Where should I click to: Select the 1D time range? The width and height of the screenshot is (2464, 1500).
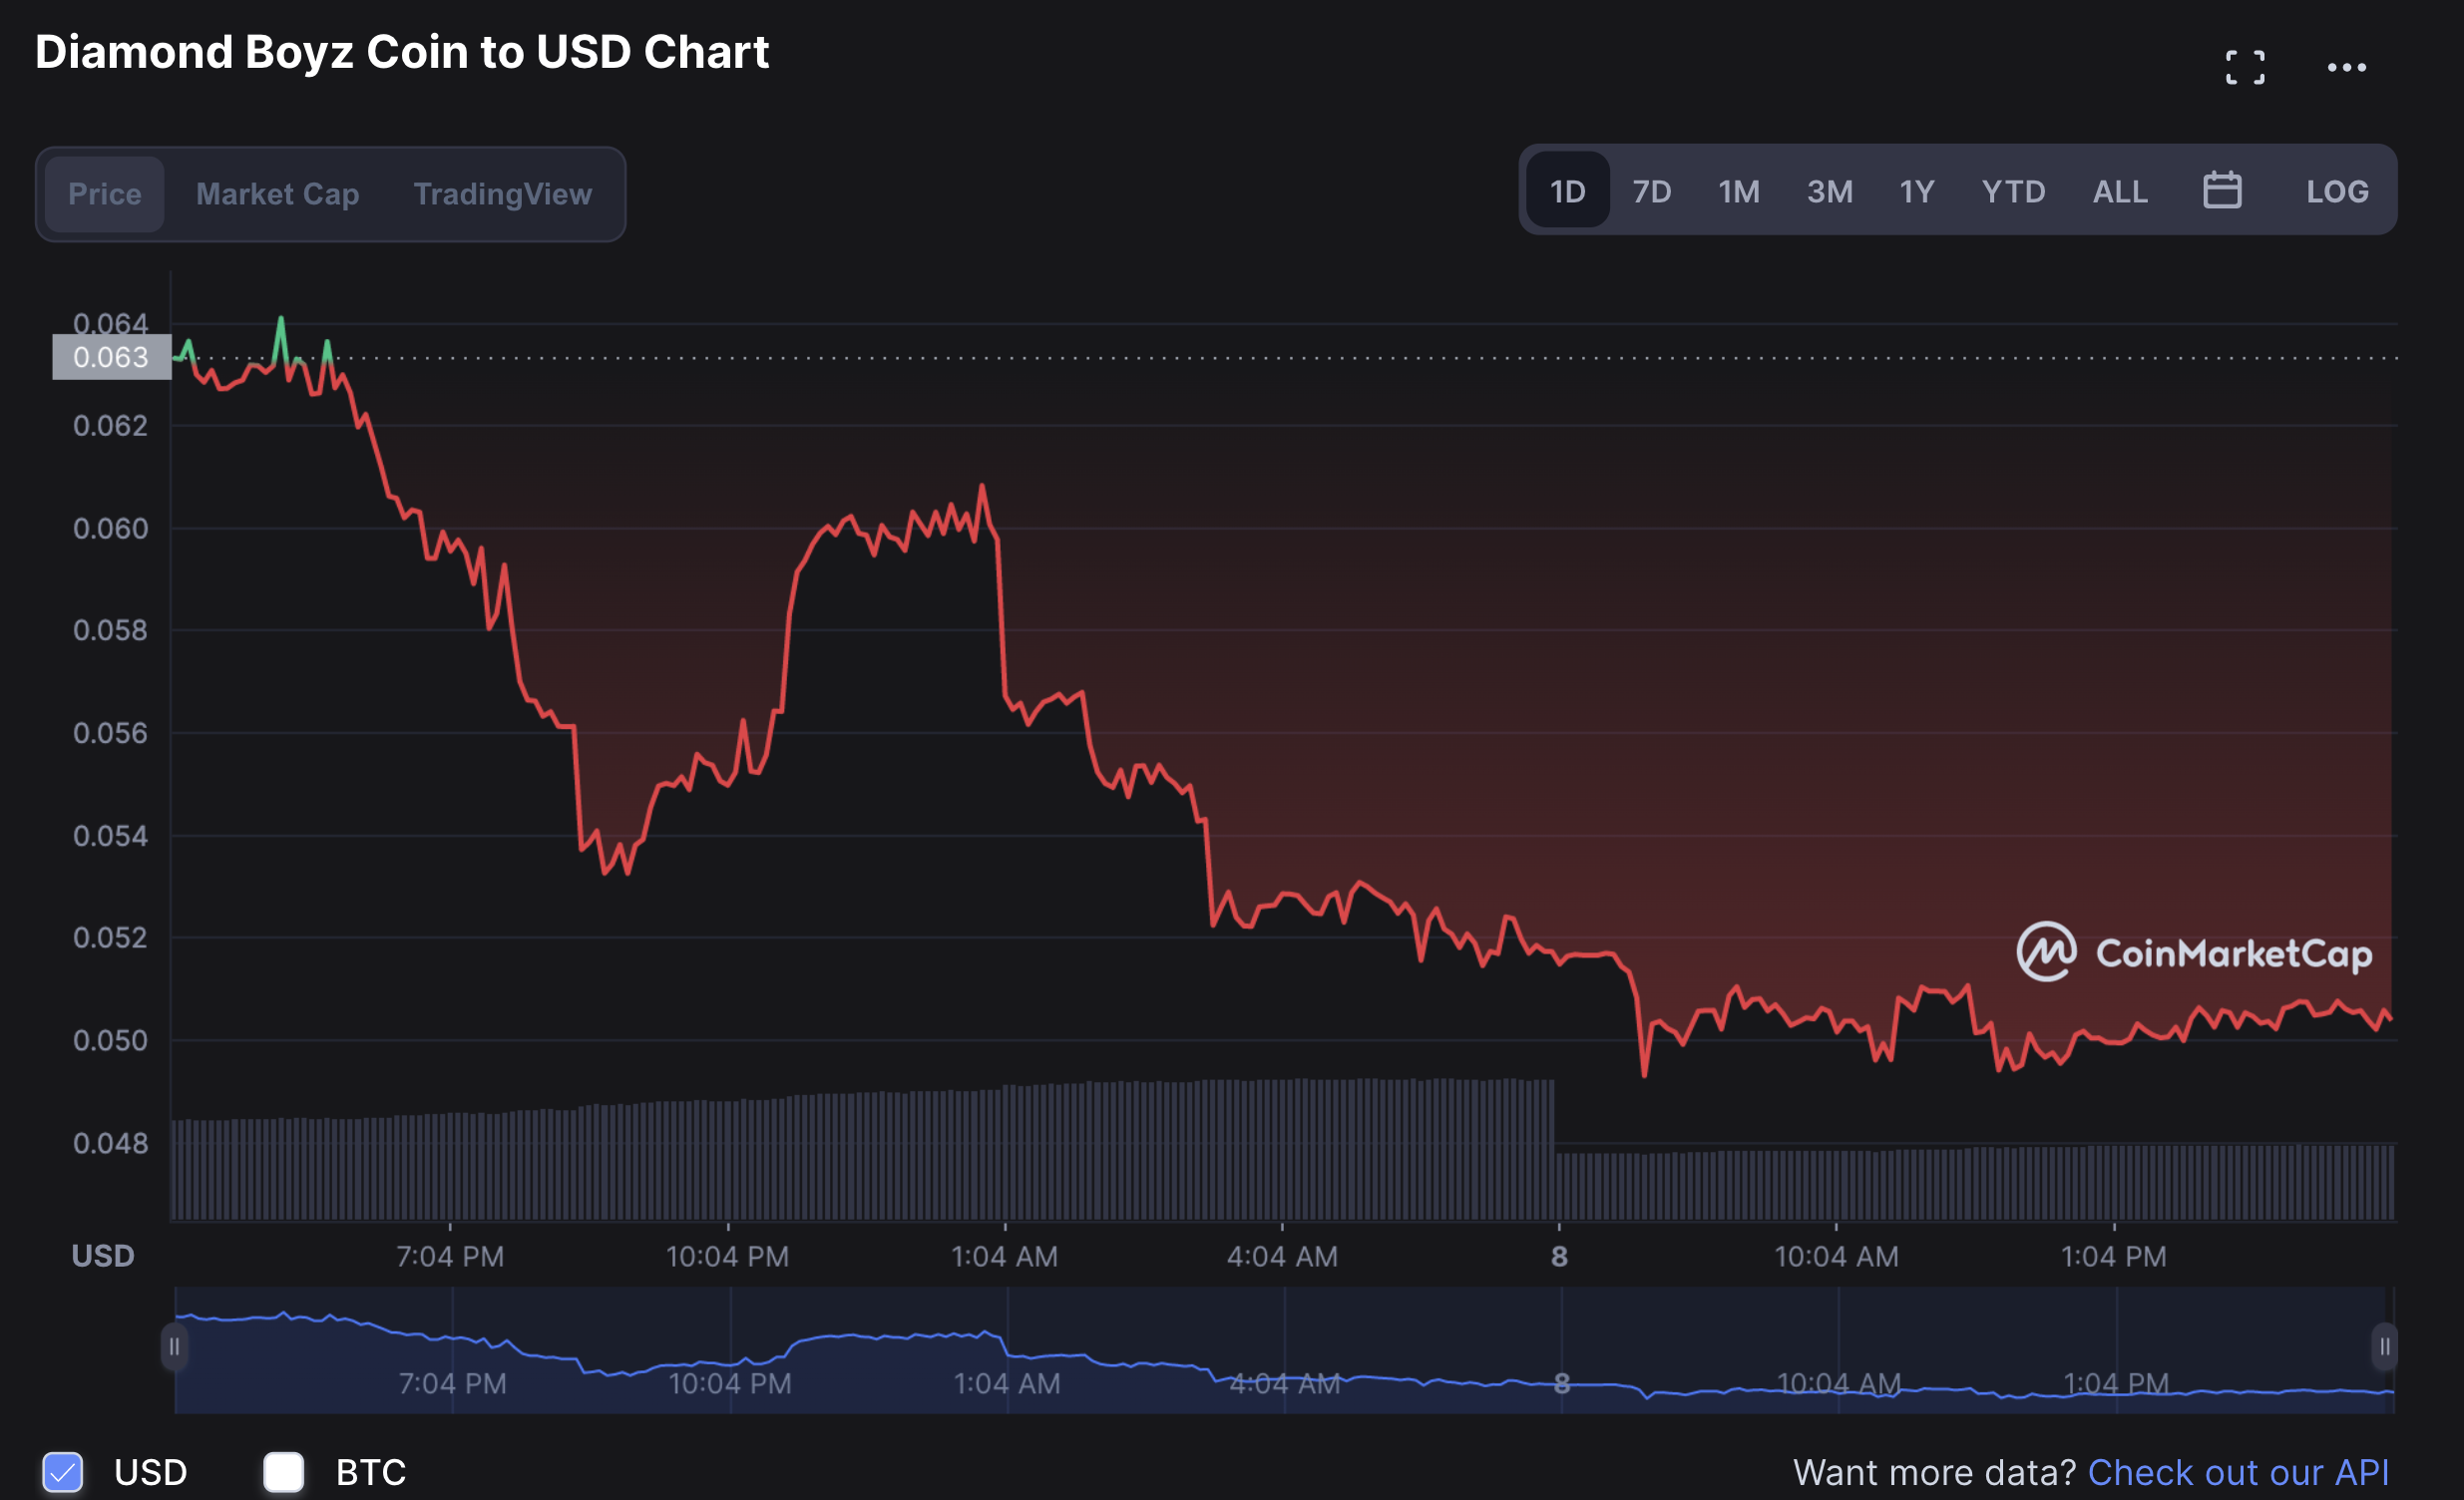[x=1567, y=191]
